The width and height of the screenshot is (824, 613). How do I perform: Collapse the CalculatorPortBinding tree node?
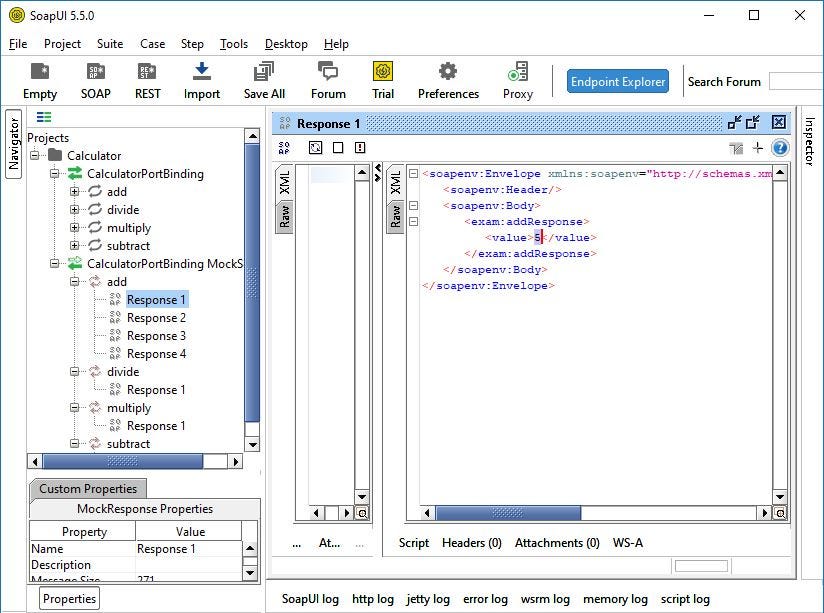tap(57, 173)
